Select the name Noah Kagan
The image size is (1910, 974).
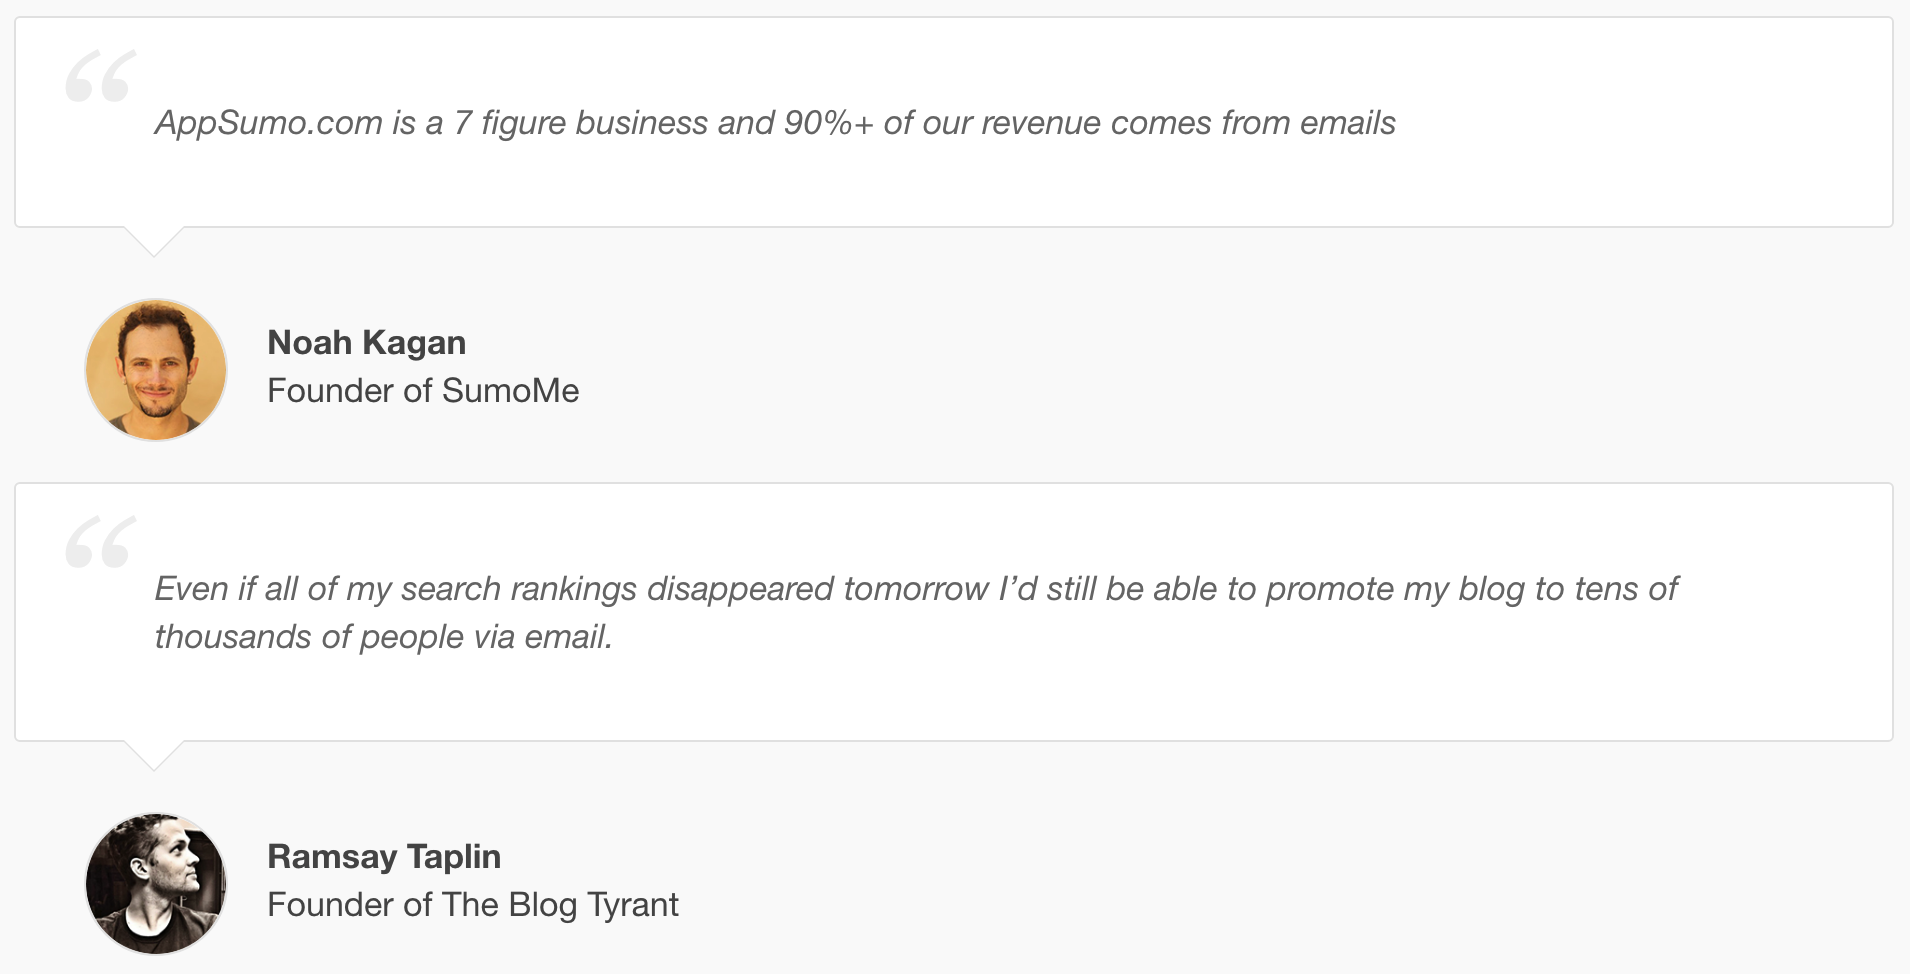click(366, 343)
